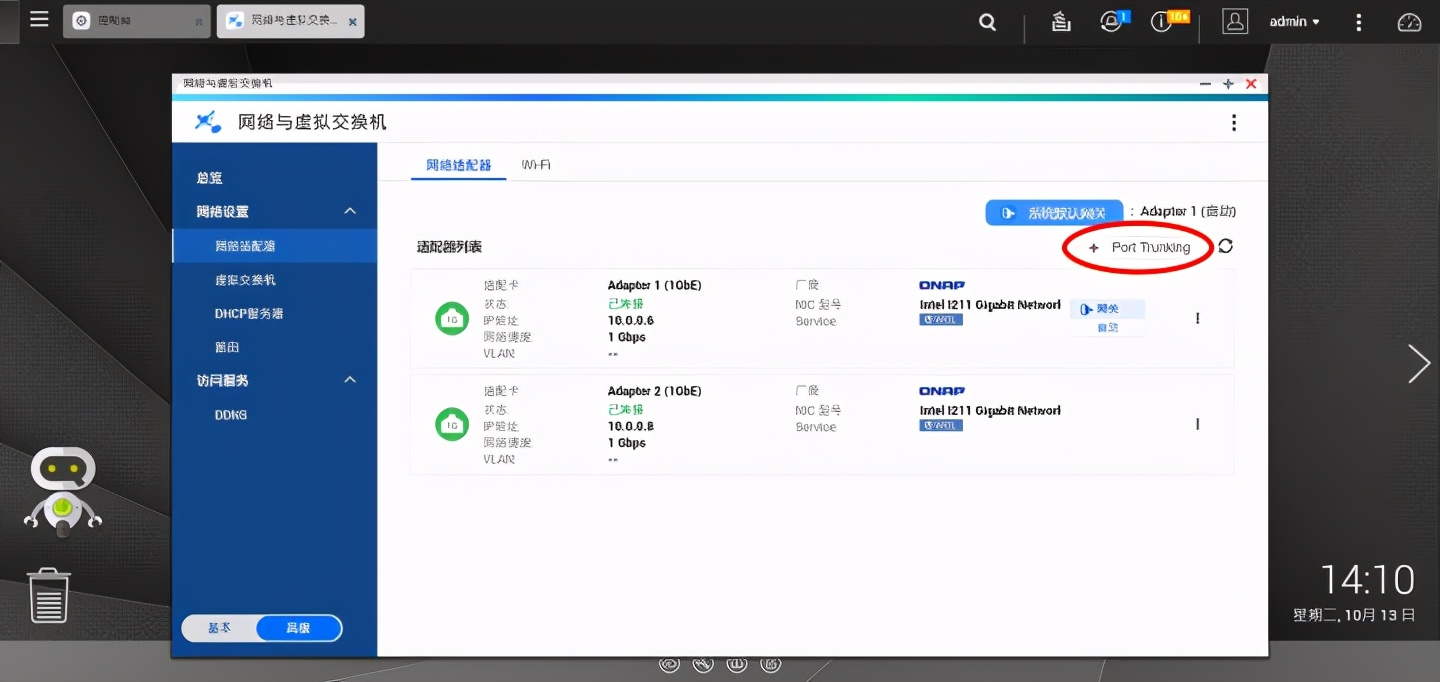Click the blue service tag under Adapter 2 NIC
Image resolution: width=1440 pixels, height=682 pixels.
point(941,425)
